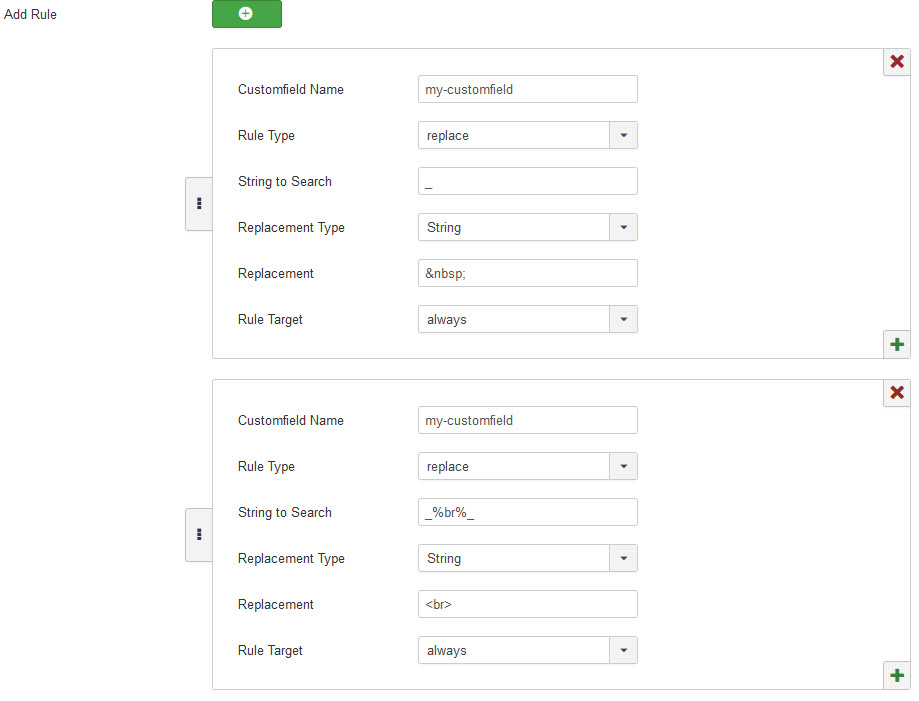Click the second rule's Customfield Name label
The width and height of the screenshot is (919, 701).
pyautogui.click(x=291, y=421)
